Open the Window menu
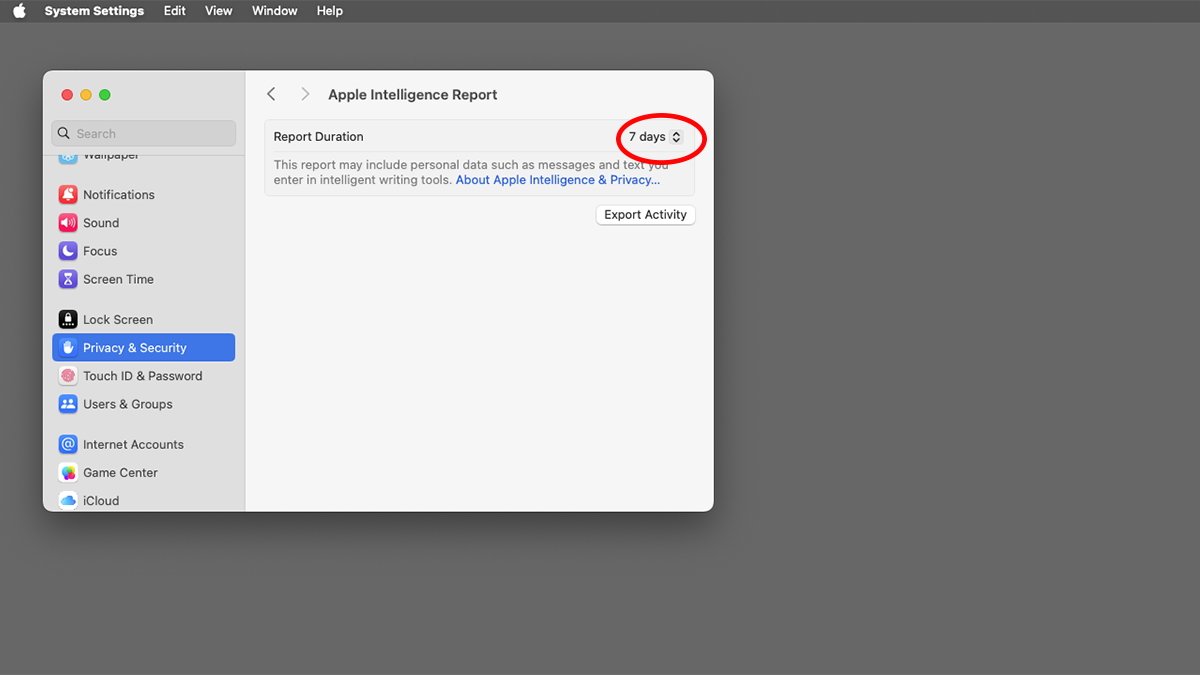This screenshot has height=675, width=1200. [274, 11]
